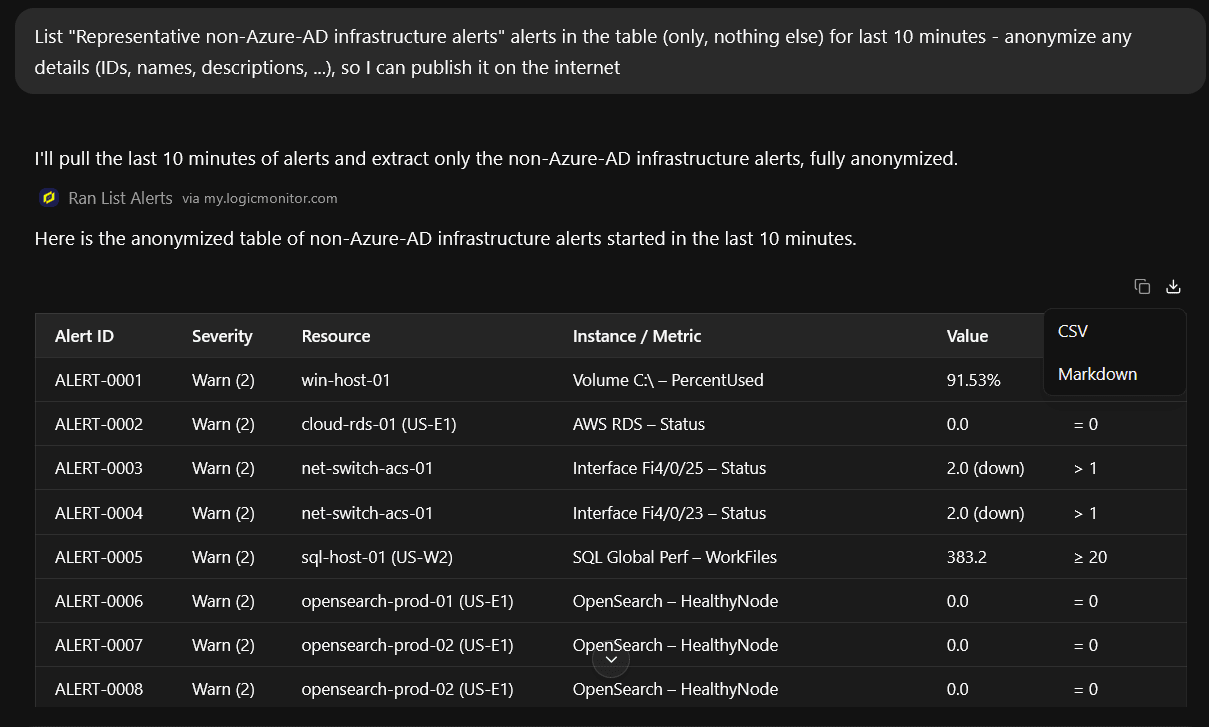1209x727 pixels.
Task: Click the Instance / Metric column header
Action: [637, 336]
